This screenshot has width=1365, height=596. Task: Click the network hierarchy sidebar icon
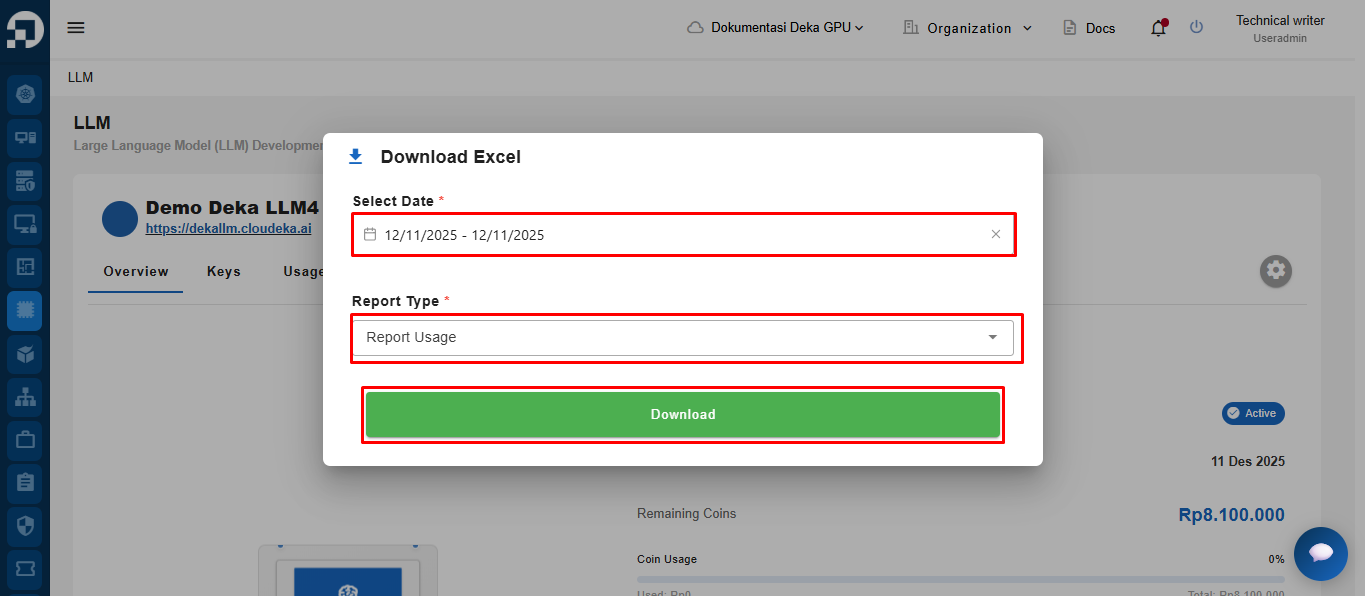point(25,397)
